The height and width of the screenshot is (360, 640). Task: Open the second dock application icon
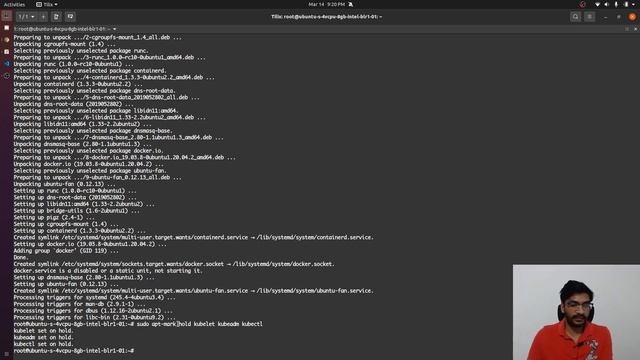tap(7, 28)
